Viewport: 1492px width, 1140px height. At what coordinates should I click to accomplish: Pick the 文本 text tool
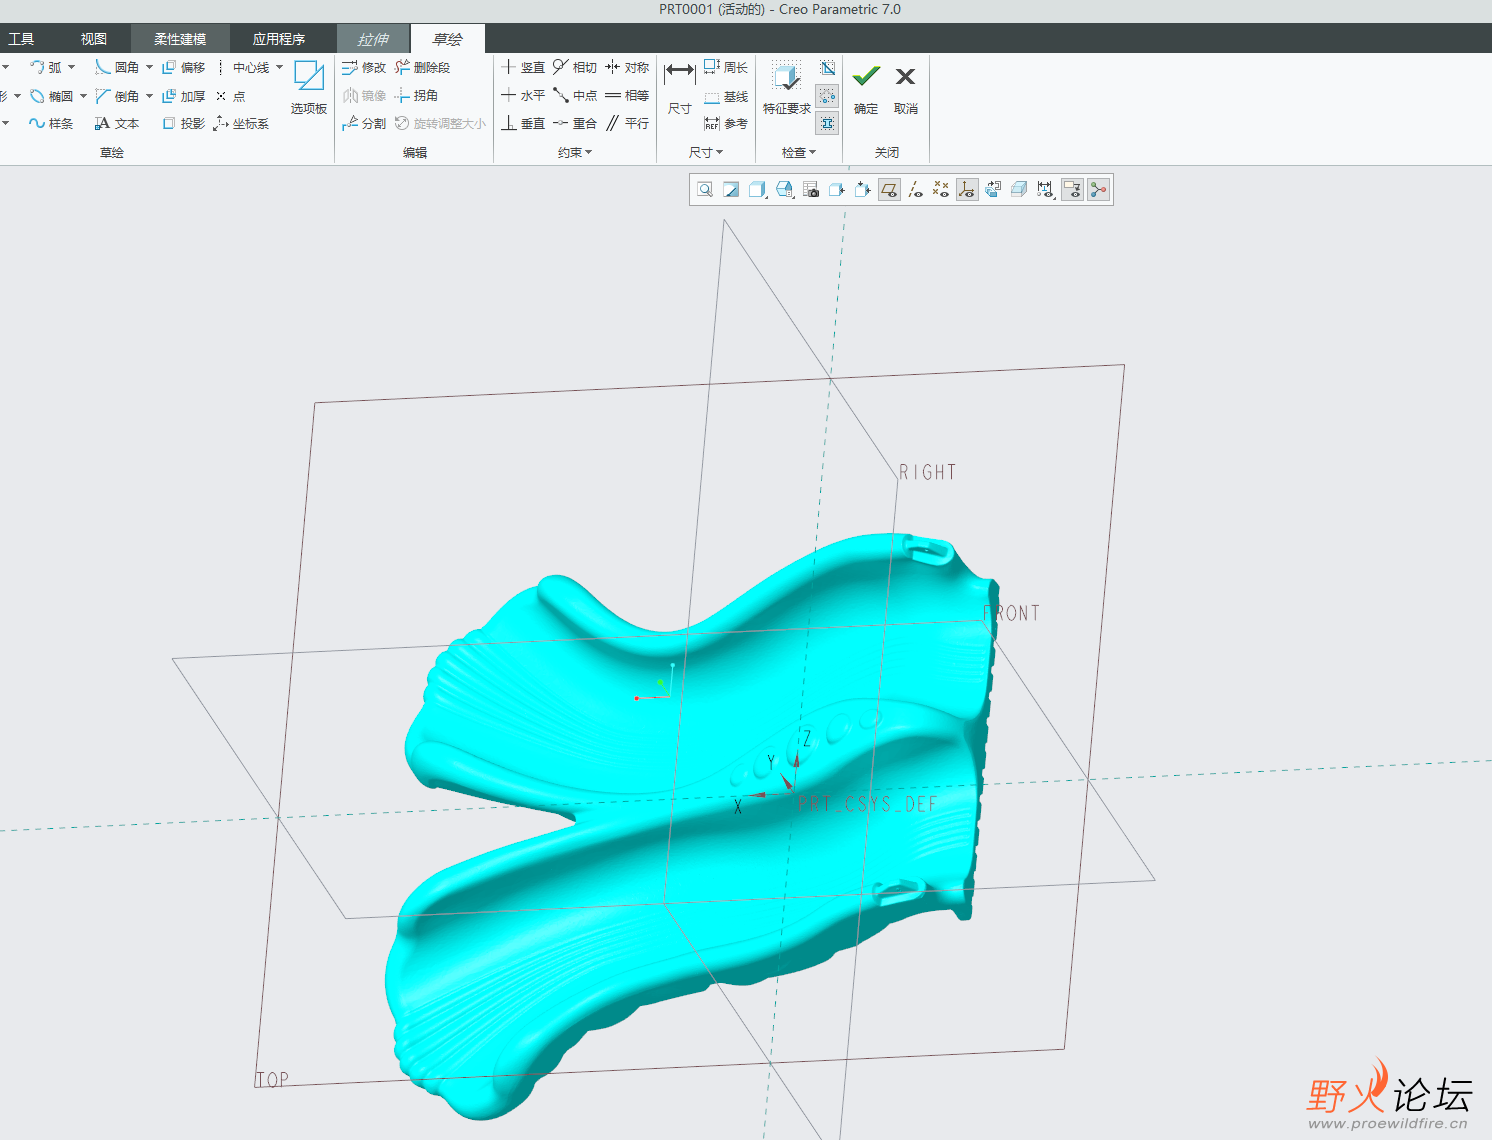tap(116, 123)
